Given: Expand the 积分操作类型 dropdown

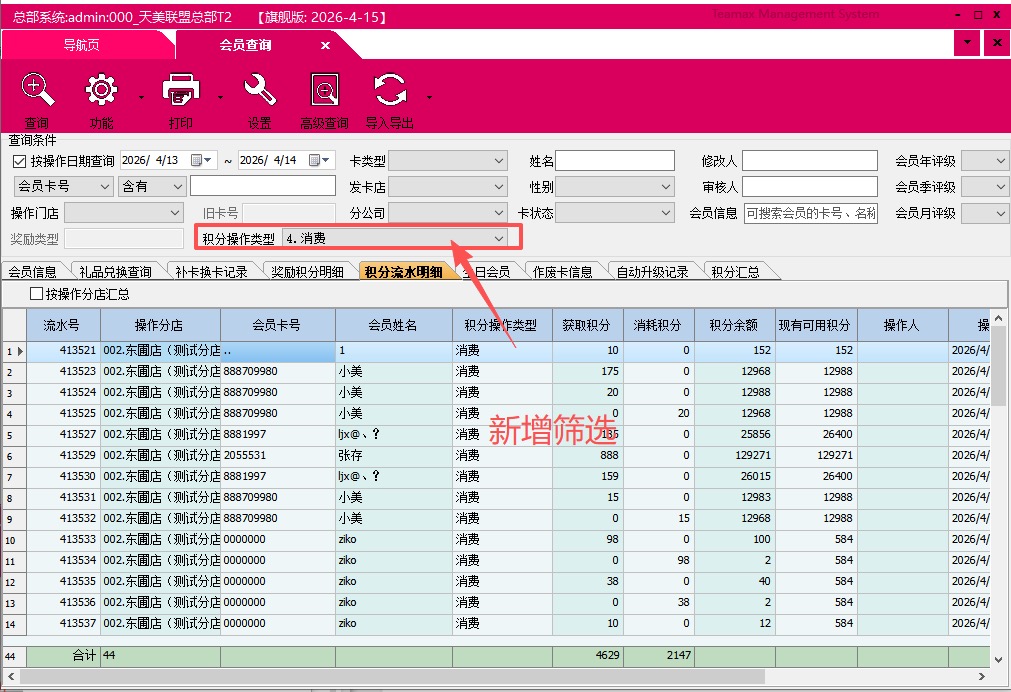Looking at the screenshot, I should (498, 239).
